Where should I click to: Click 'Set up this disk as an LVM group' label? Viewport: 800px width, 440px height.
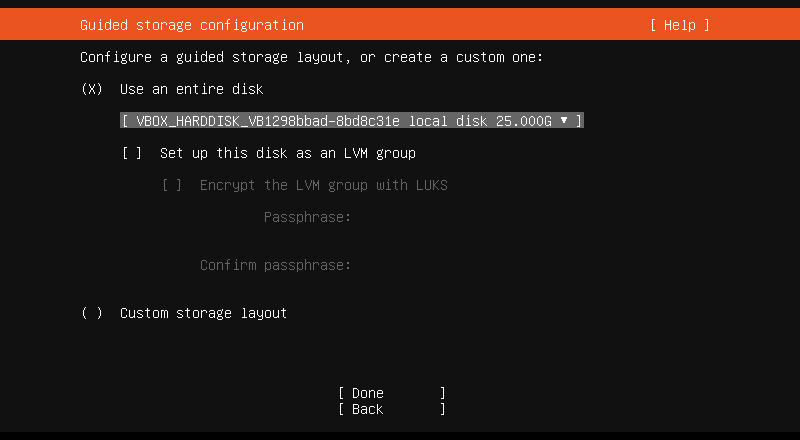coord(288,153)
